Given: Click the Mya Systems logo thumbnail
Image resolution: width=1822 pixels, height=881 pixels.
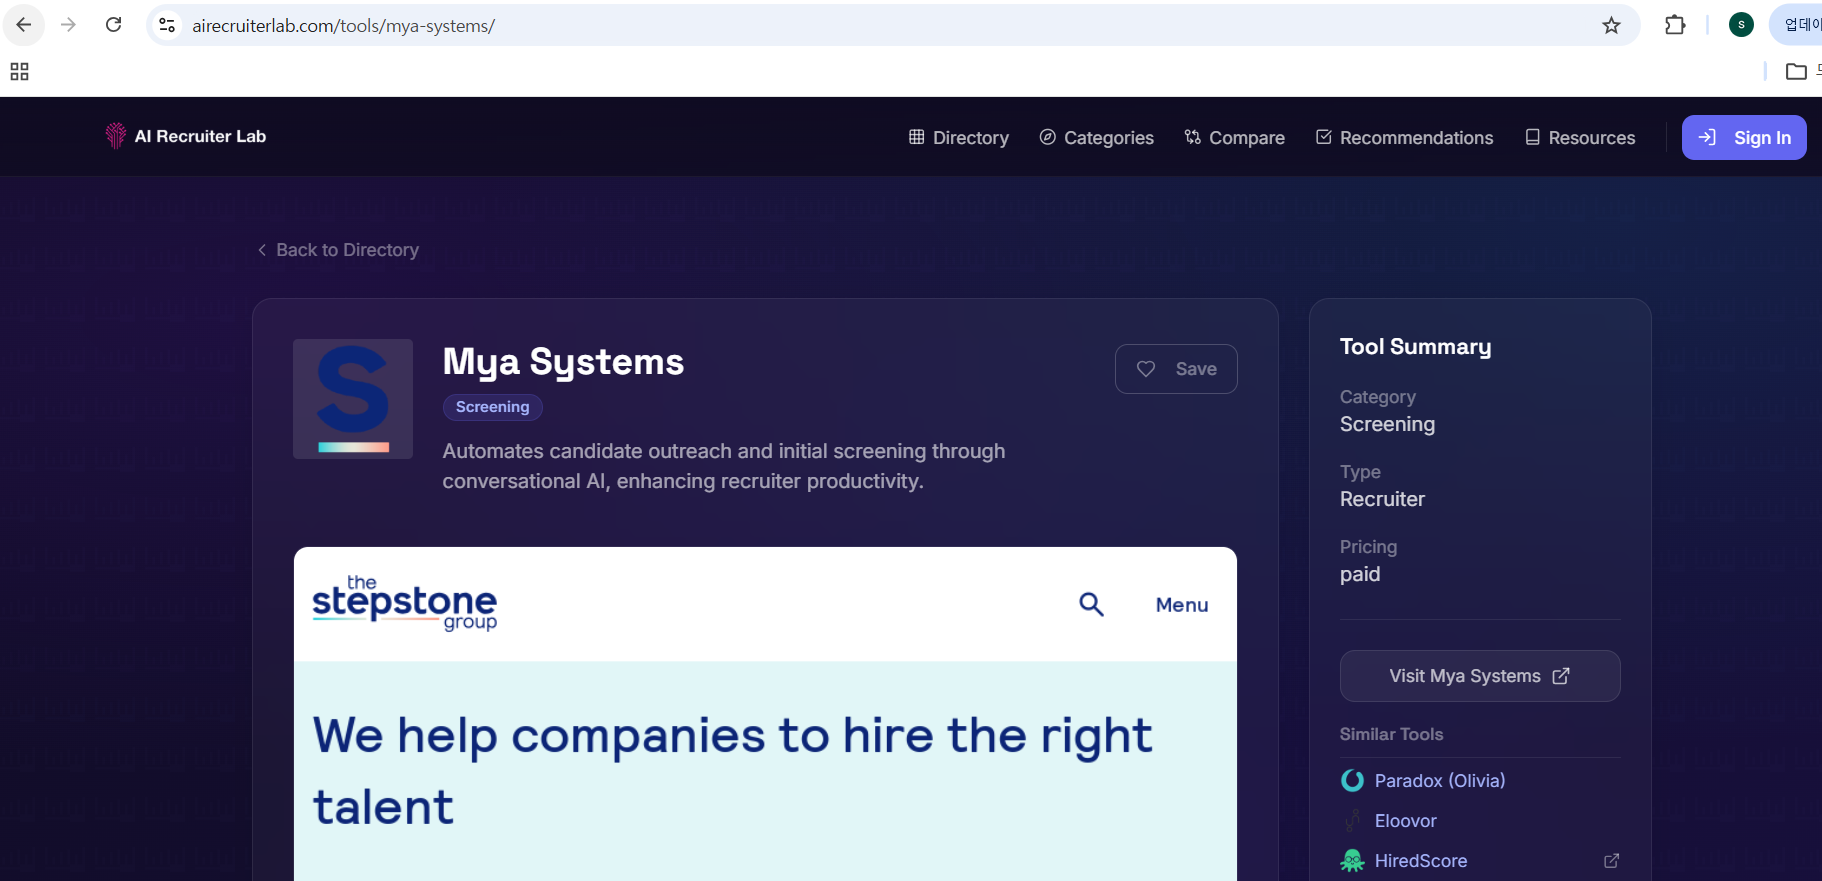Looking at the screenshot, I should point(353,399).
